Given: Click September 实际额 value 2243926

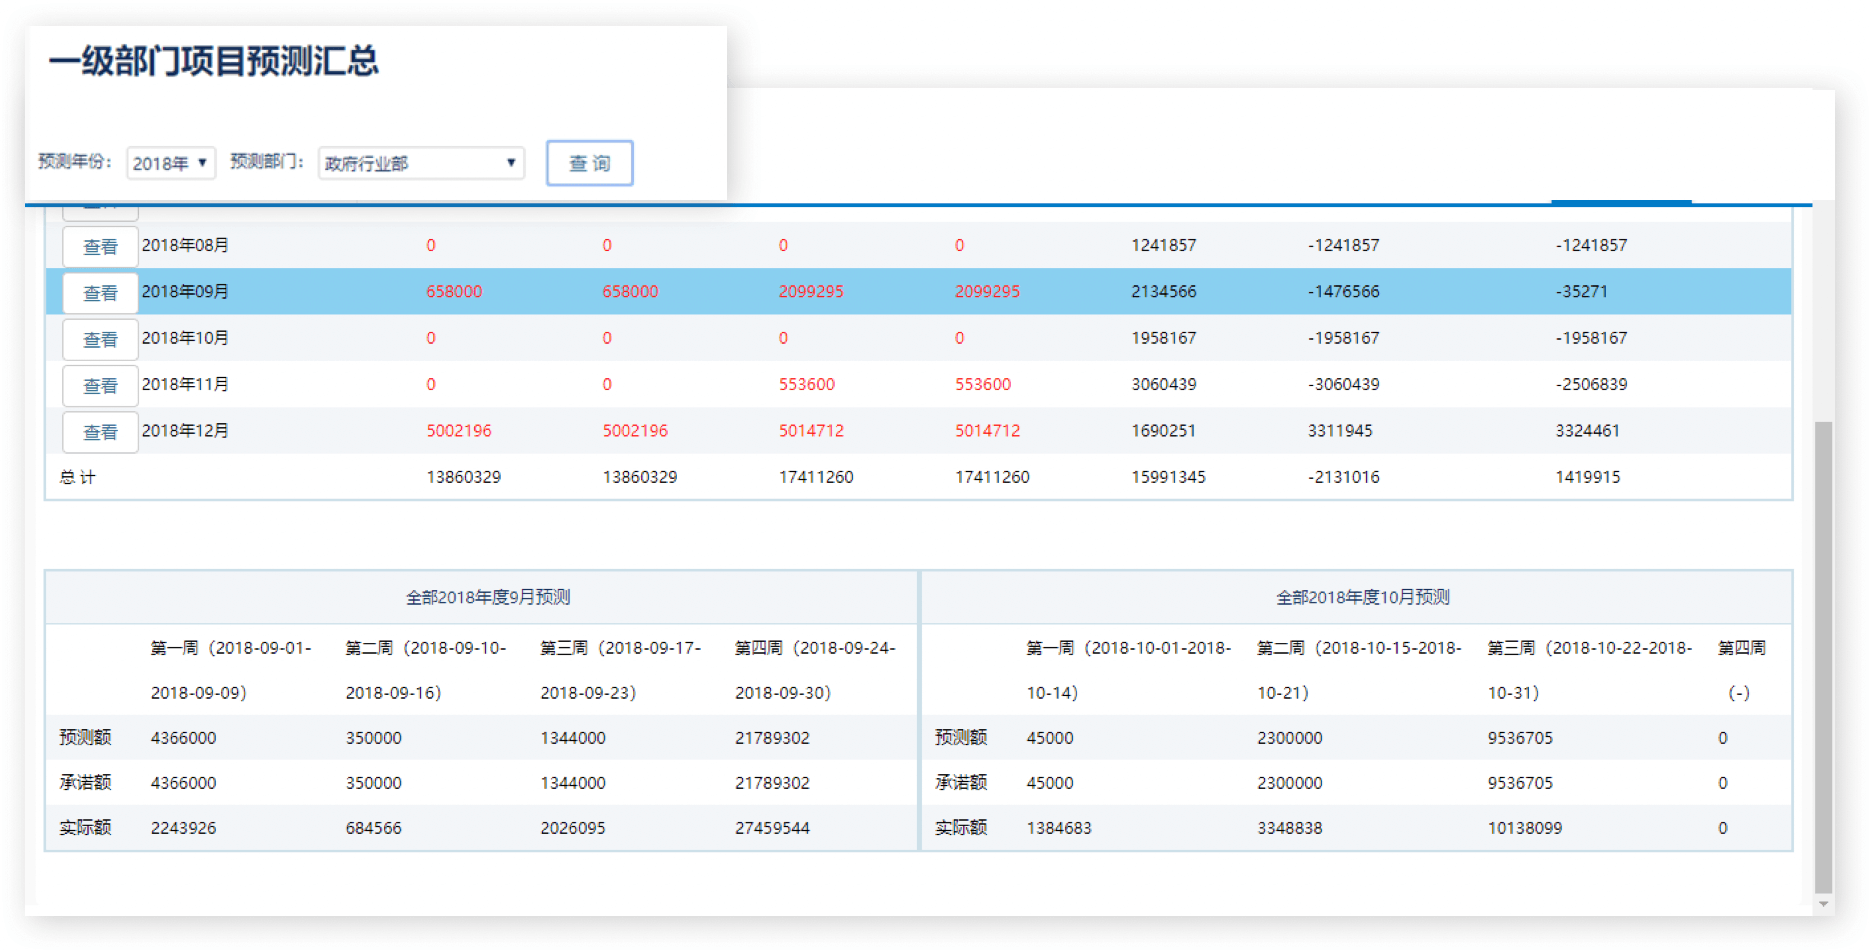Looking at the screenshot, I should point(183,828).
